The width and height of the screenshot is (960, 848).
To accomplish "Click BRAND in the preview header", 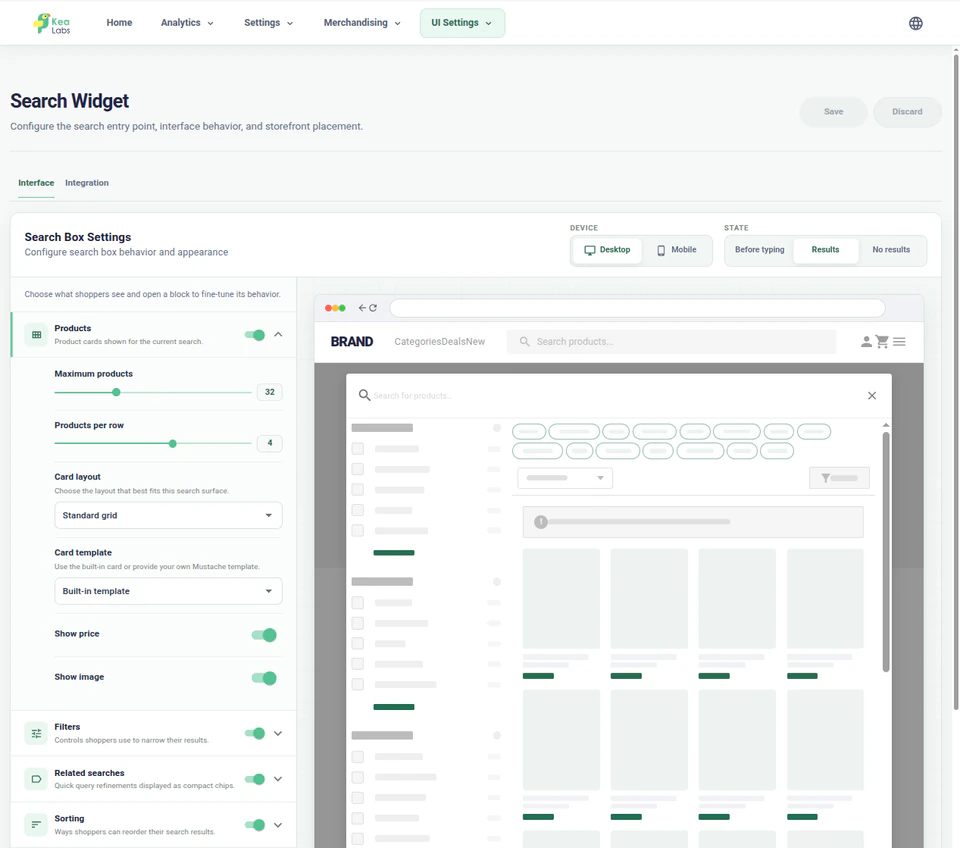I will [x=351, y=342].
